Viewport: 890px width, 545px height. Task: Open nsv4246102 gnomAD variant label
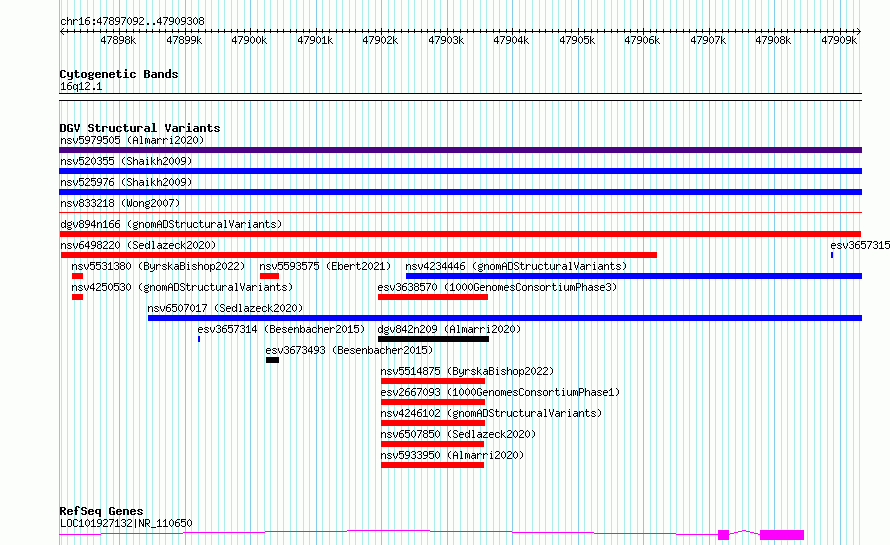[x=491, y=413]
